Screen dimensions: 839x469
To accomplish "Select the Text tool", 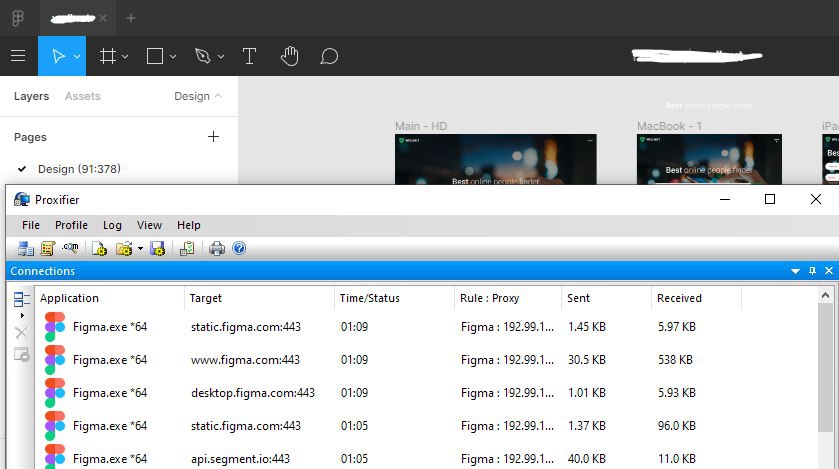I will 249,56.
